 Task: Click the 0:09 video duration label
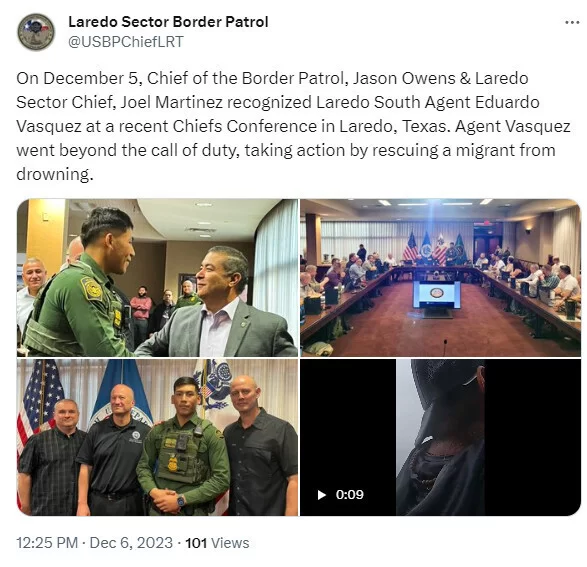[x=350, y=495]
